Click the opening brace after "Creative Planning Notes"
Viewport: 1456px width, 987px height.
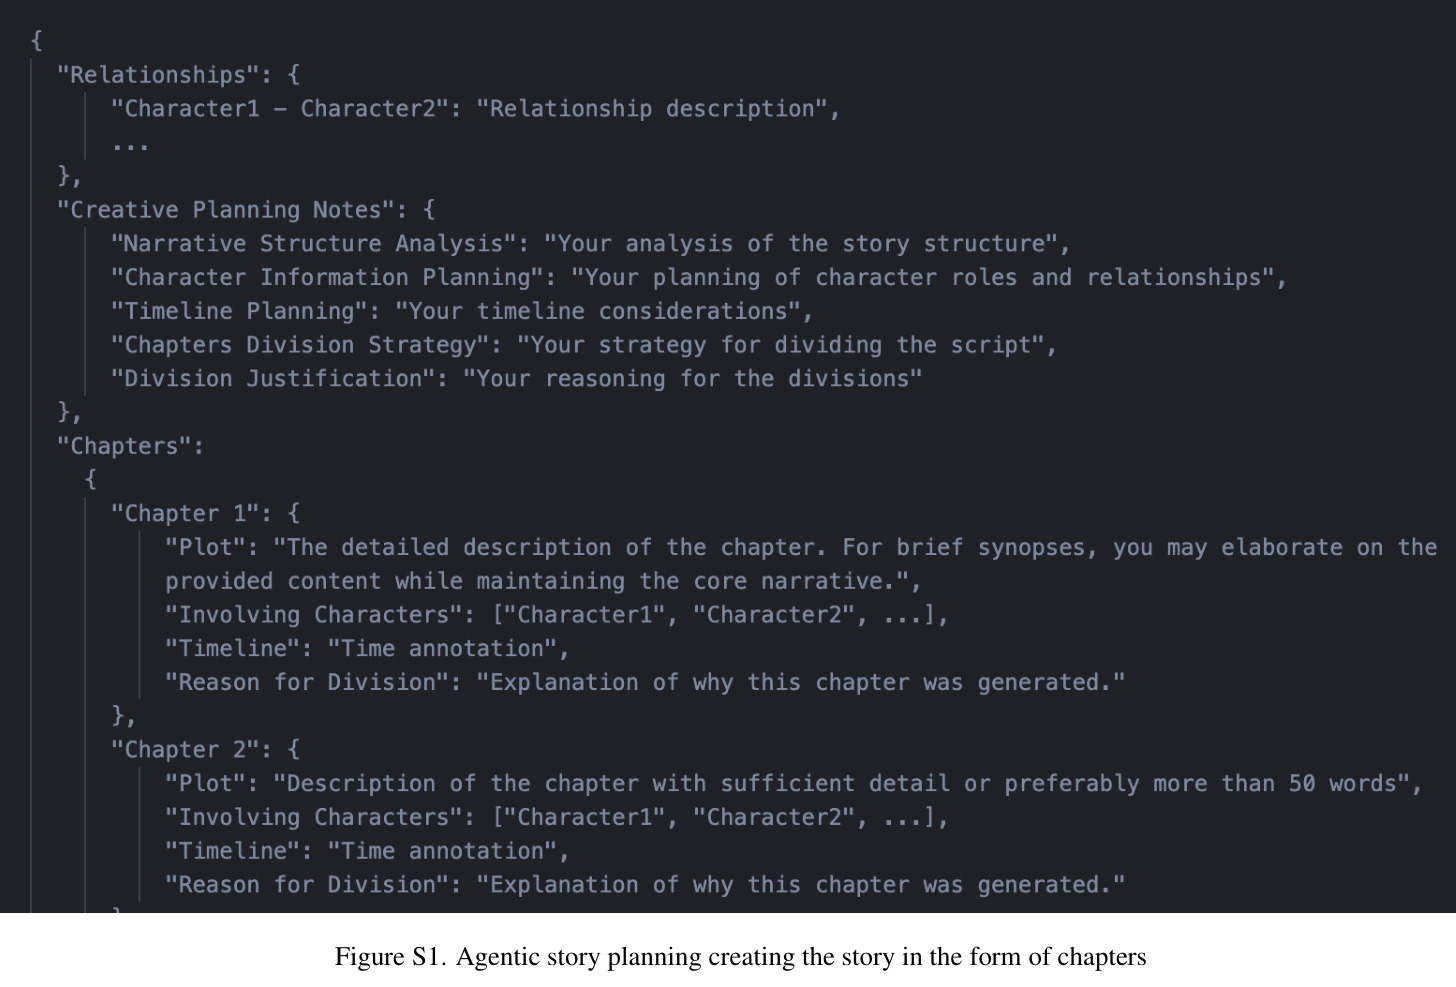point(429,210)
